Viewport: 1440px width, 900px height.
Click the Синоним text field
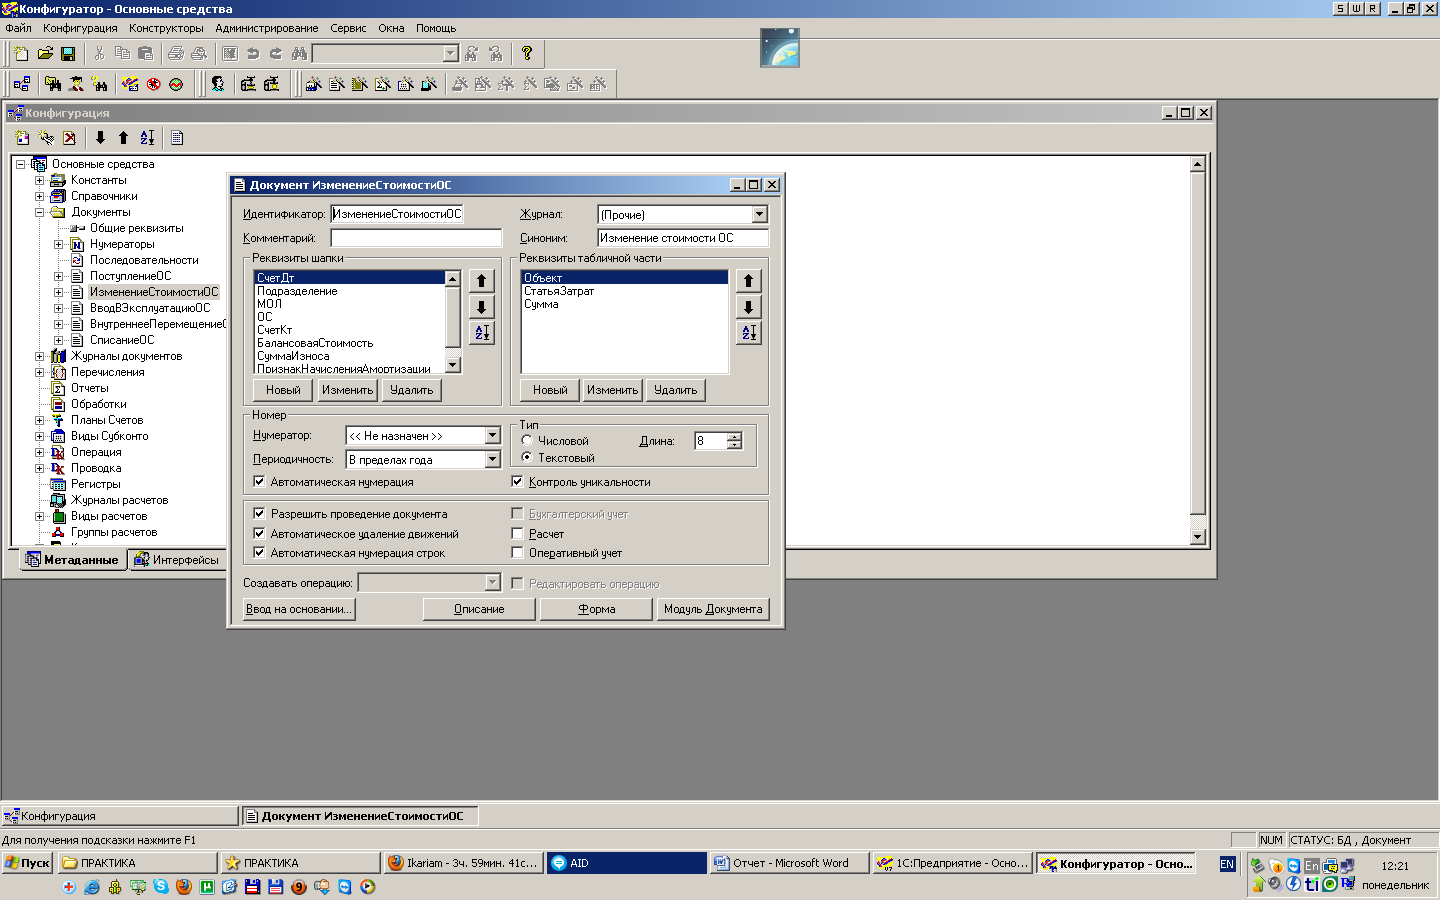tap(683, 238)
